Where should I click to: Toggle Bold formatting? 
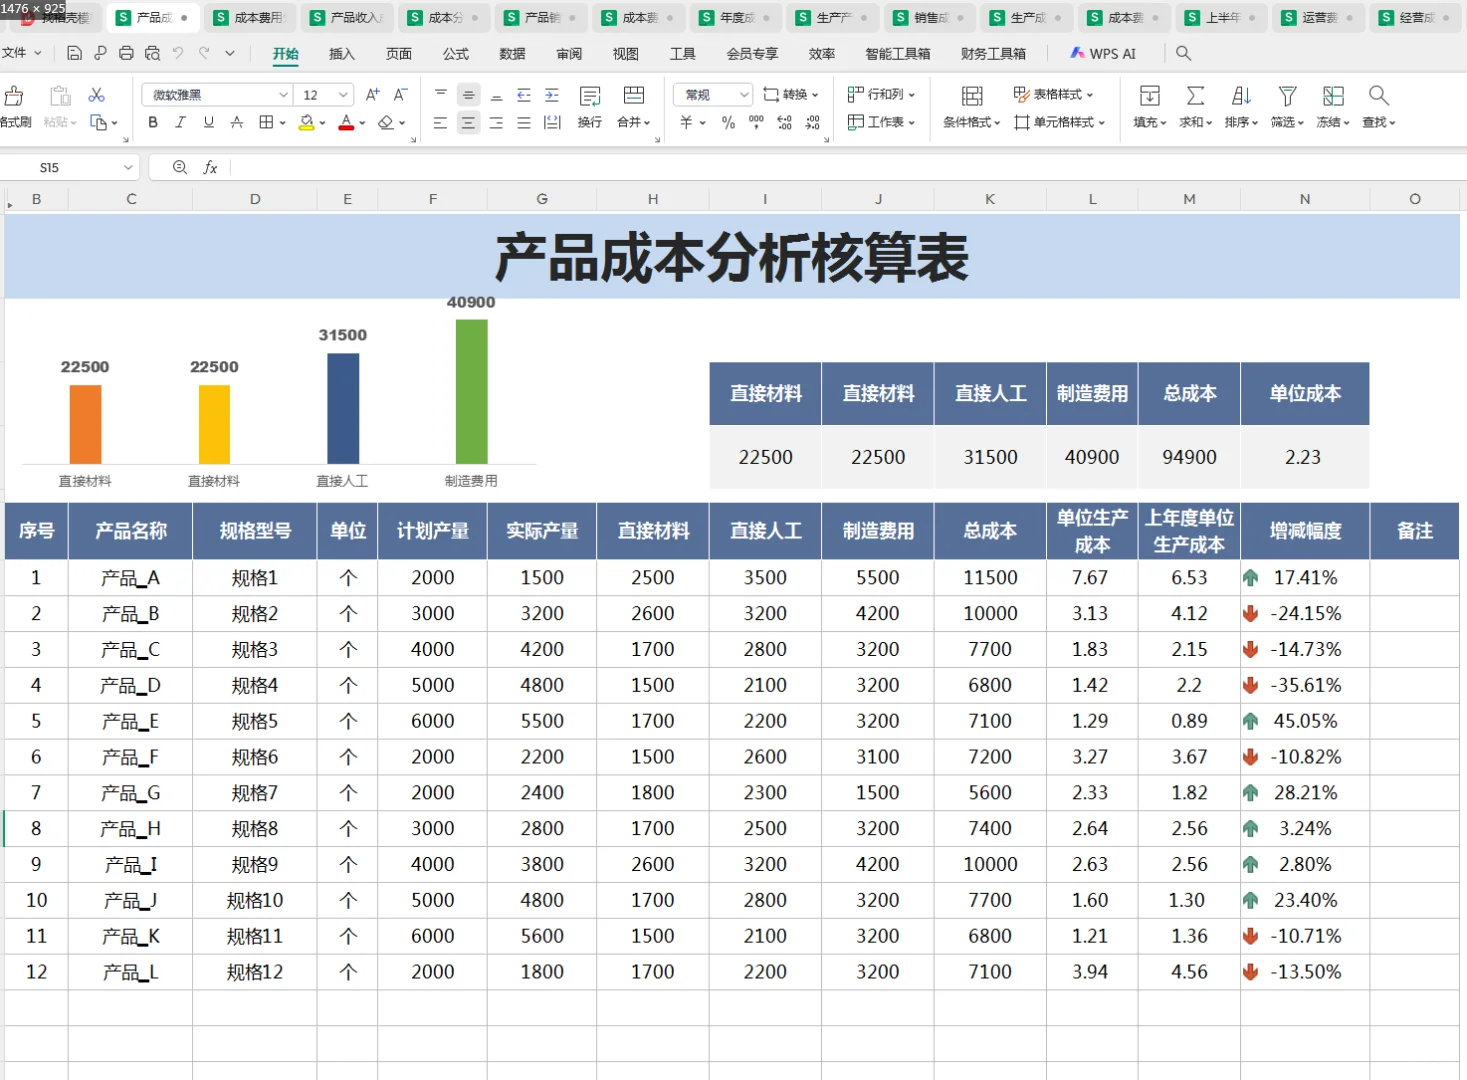pyautogui.click(x=153, y=122)
